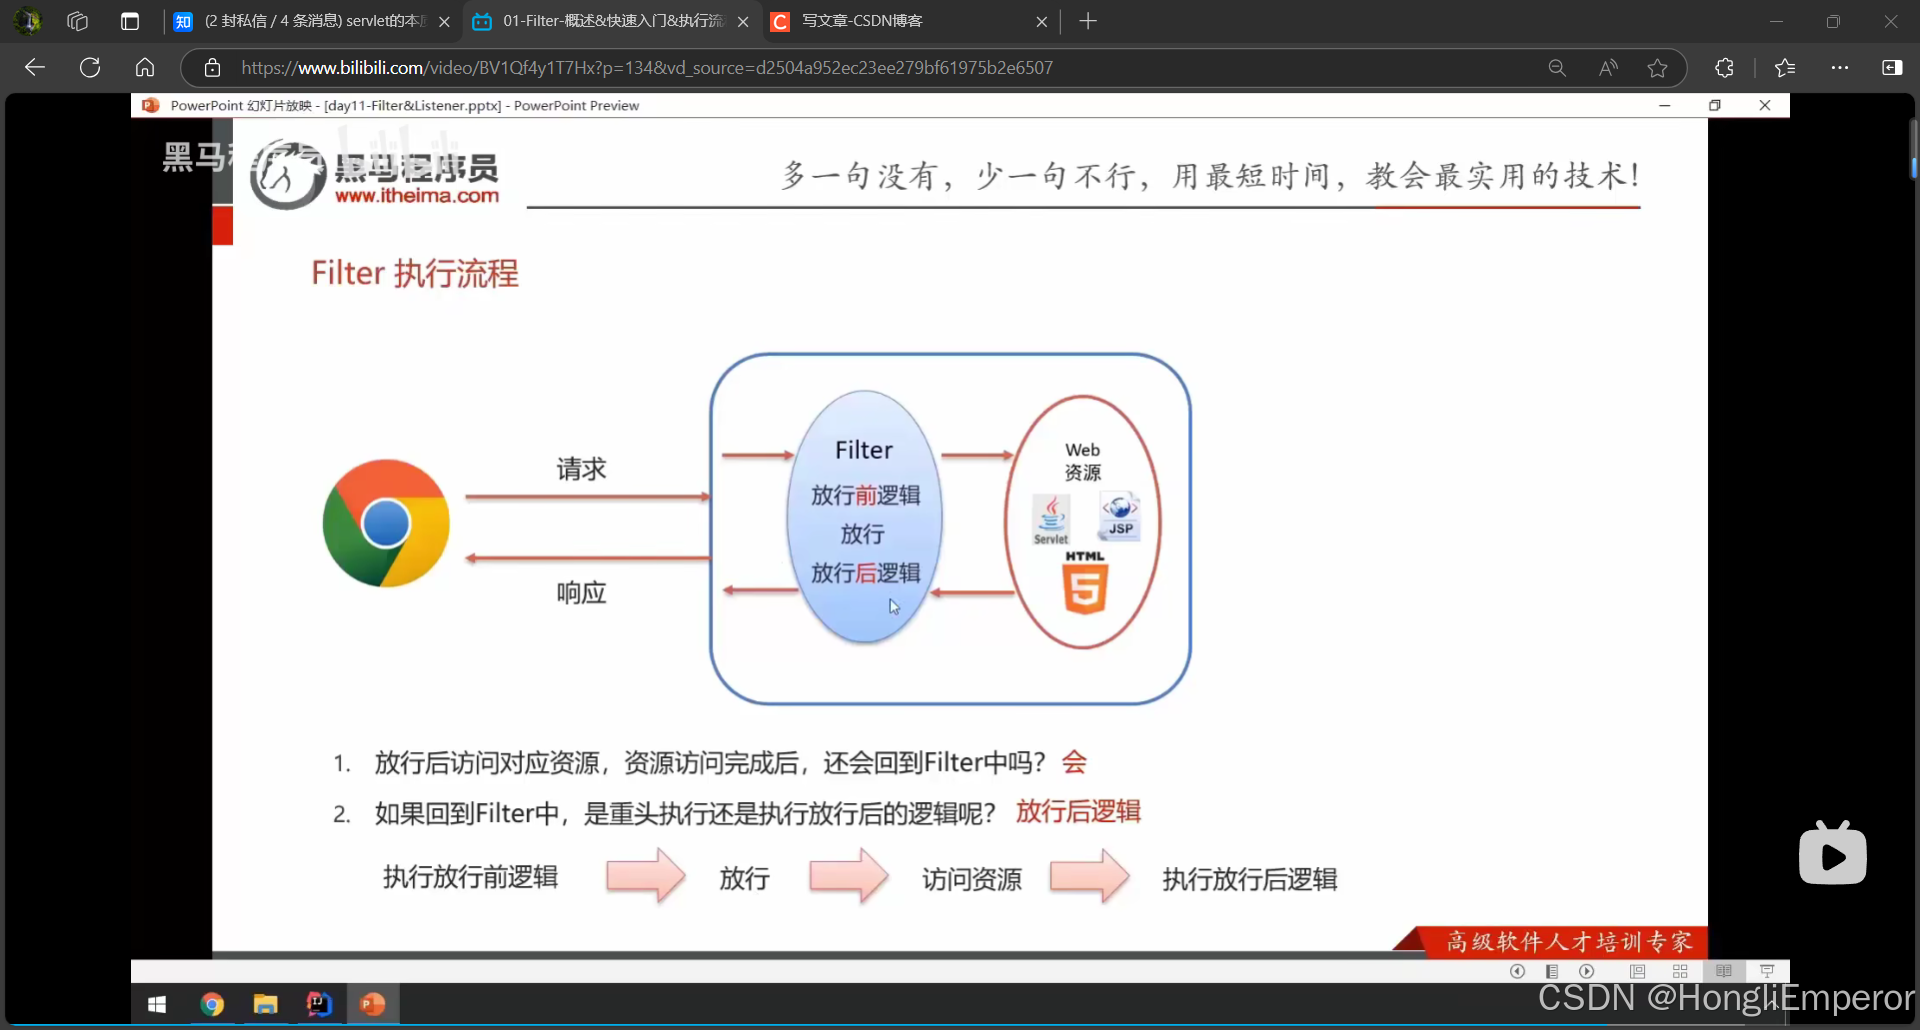Open File Explorer from recorded taskbar

pyautogui.click(x=265, y=1004)
